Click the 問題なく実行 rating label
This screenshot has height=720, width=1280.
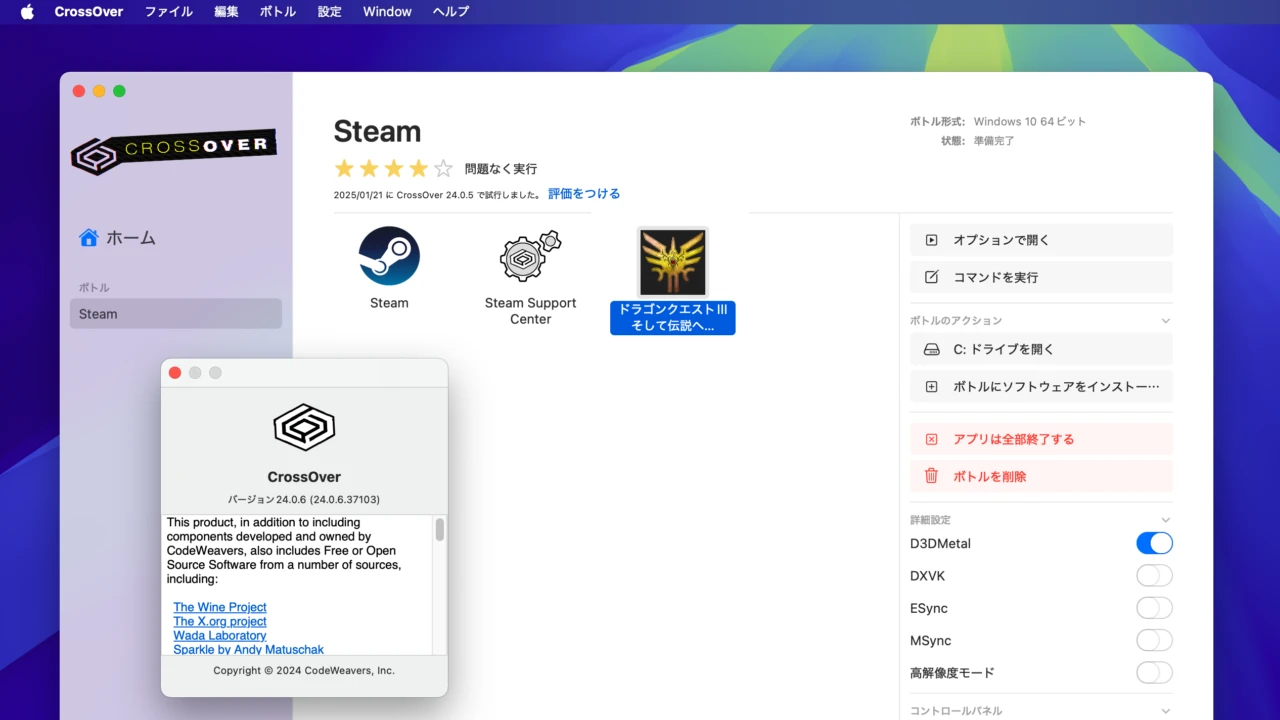(501, 169)
